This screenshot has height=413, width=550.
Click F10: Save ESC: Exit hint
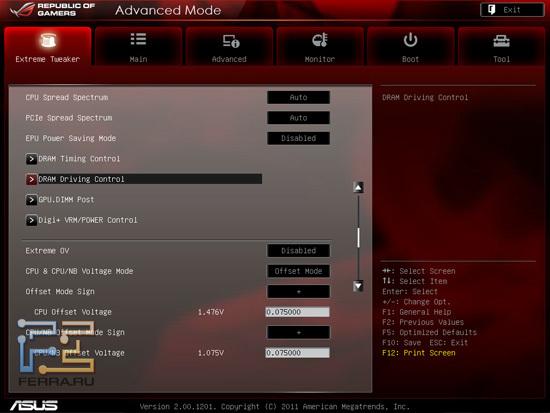click(425, 342)
